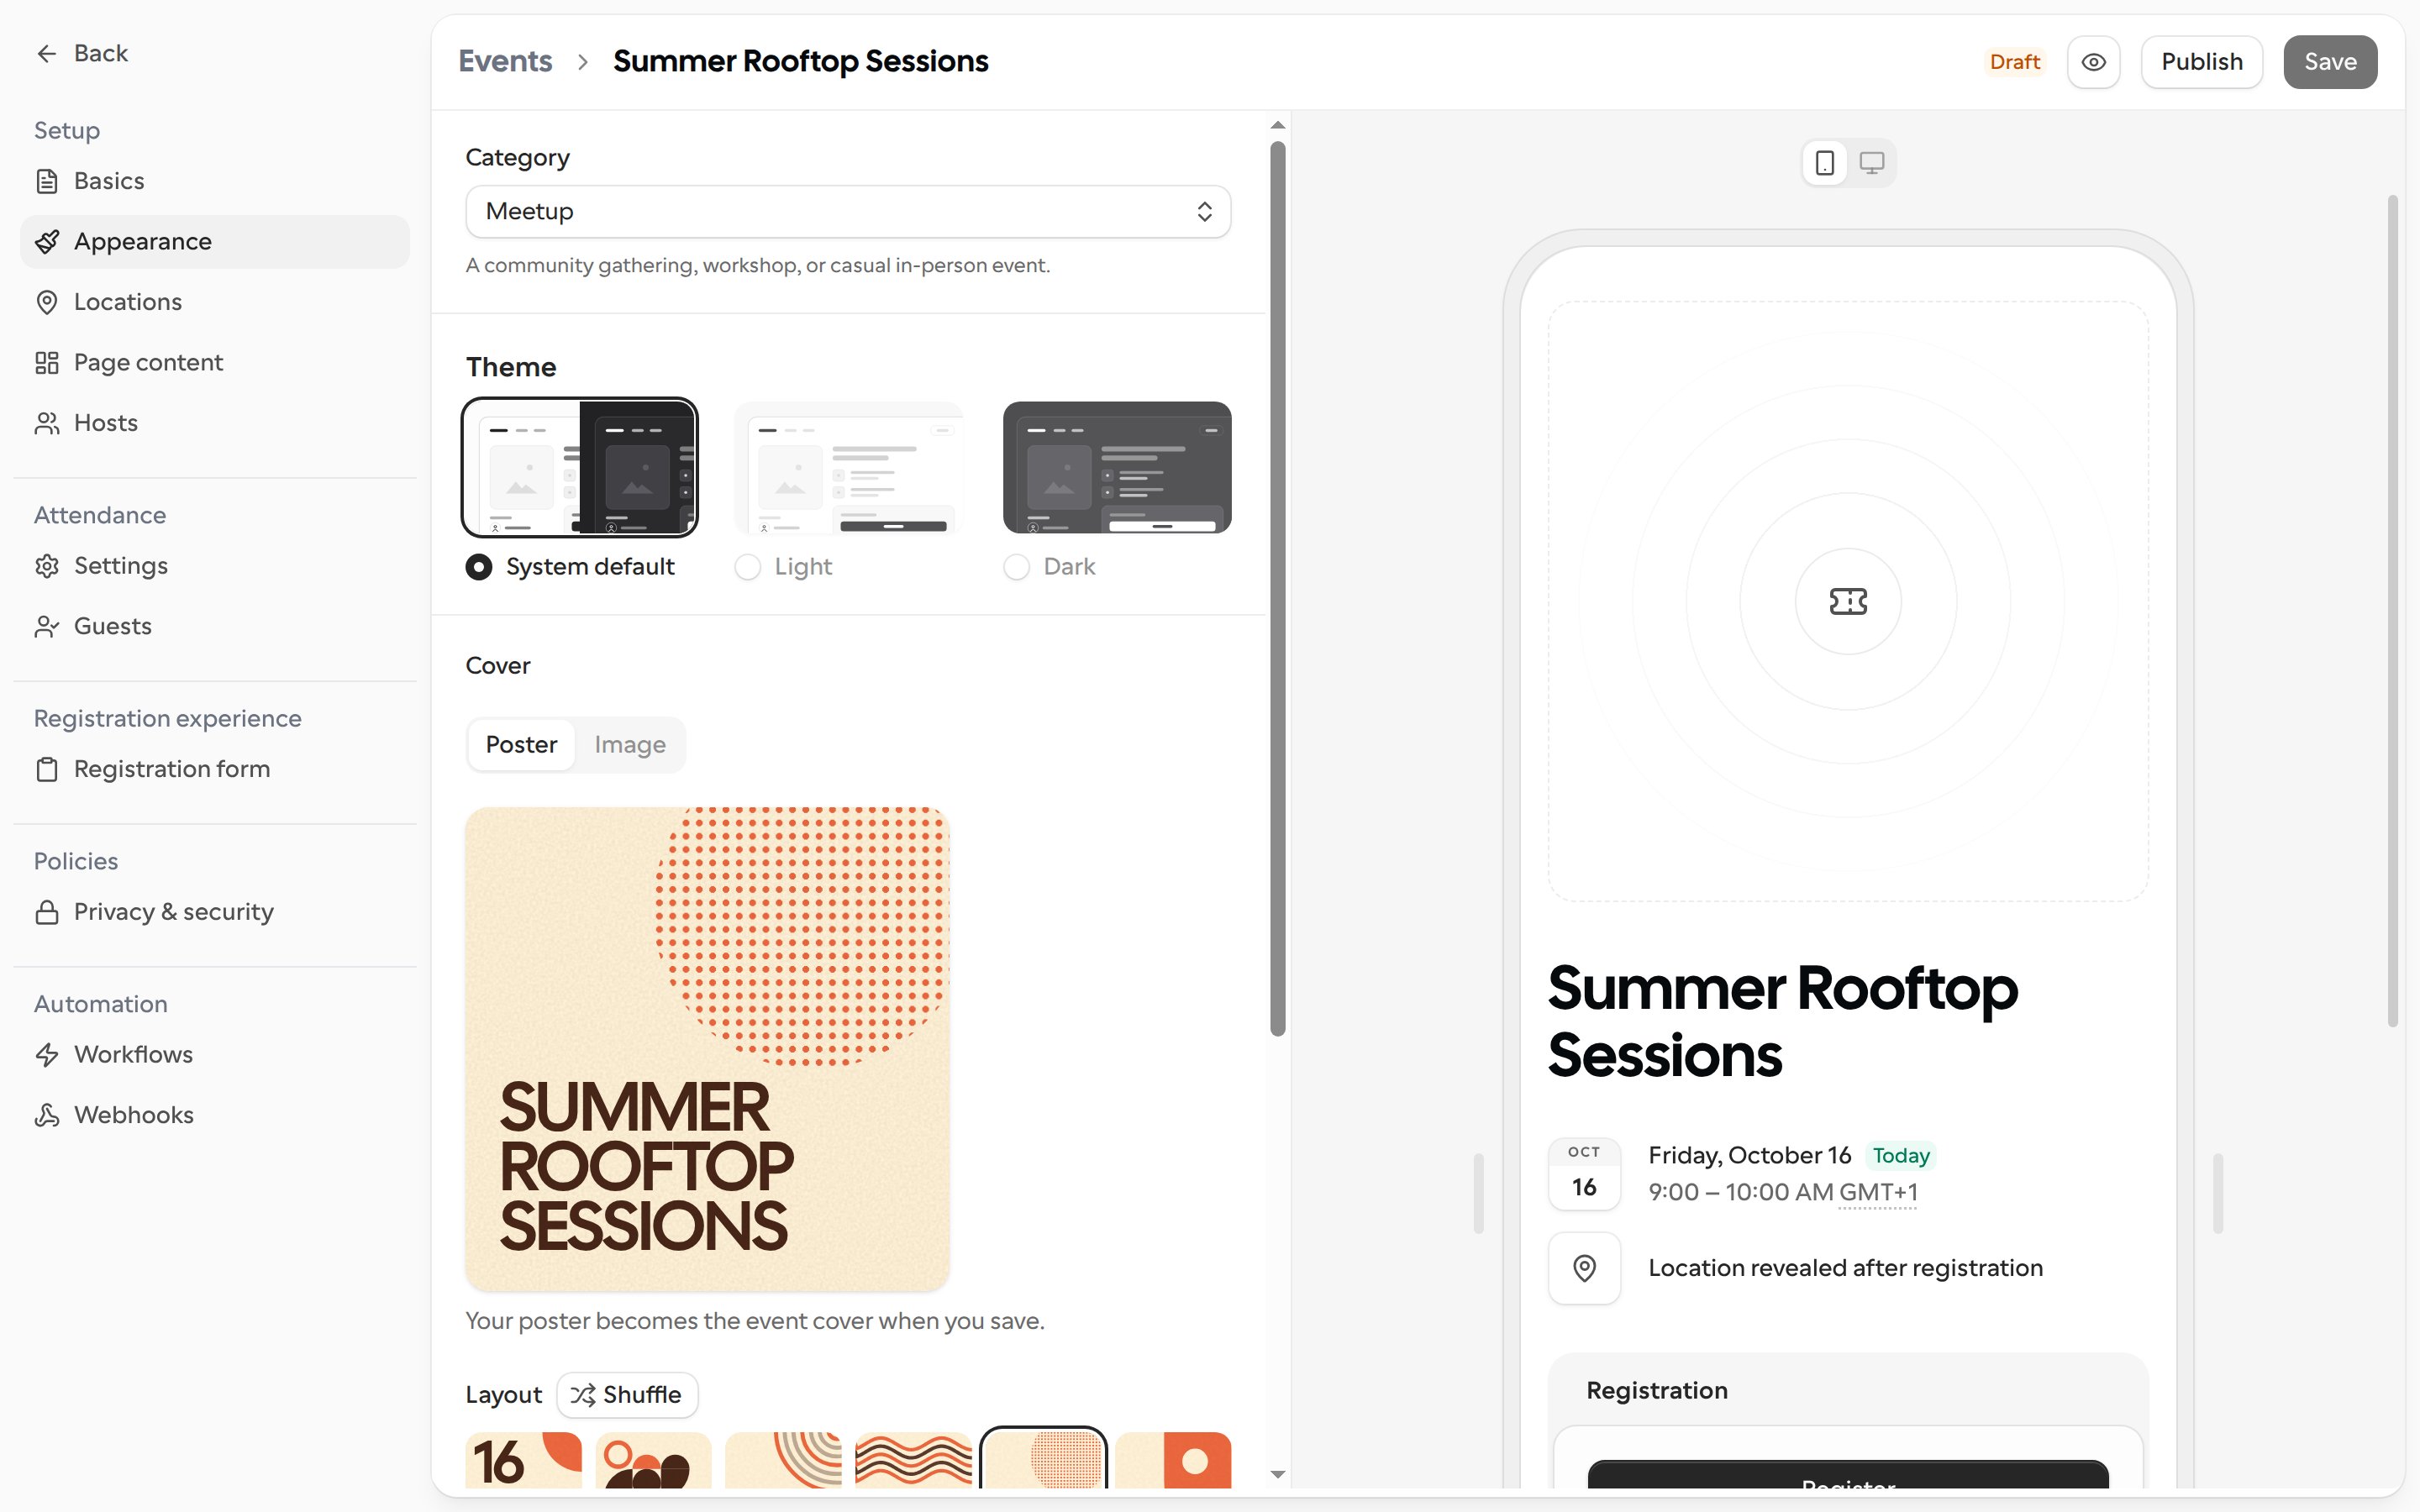
Task: Select the dotted circle layout swatch
Action: coord(1043,1459)
